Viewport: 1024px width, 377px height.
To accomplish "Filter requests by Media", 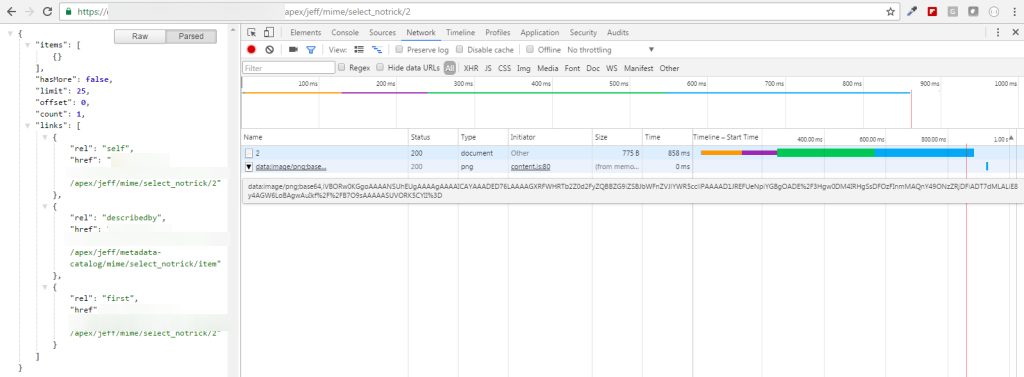I will [x=548, y=68].
